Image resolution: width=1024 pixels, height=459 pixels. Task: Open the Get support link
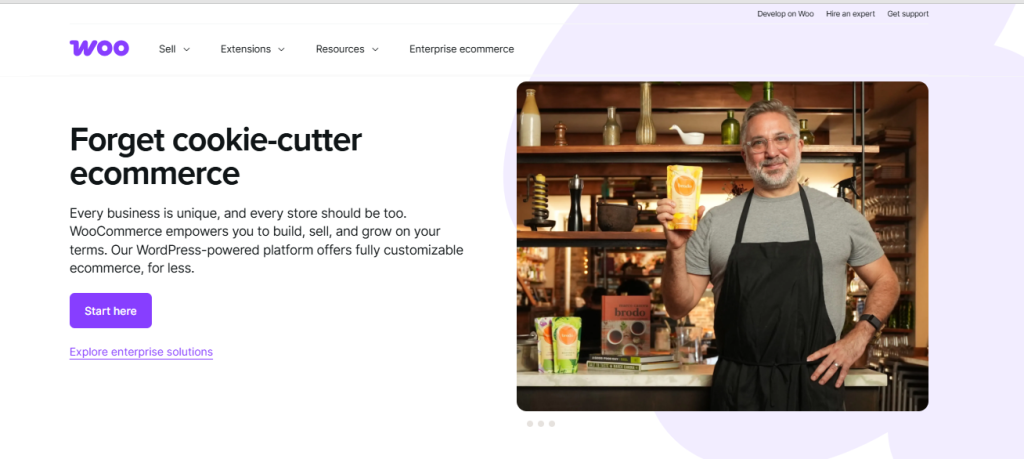(908, 14)
